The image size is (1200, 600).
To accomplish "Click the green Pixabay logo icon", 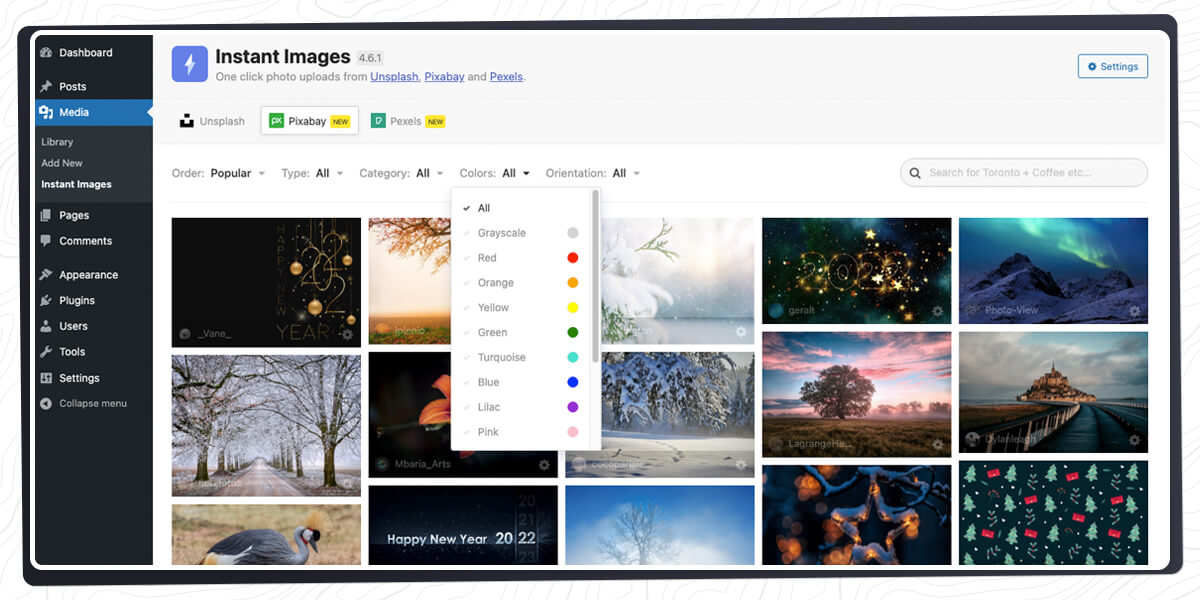I will [x=276, y=121].
